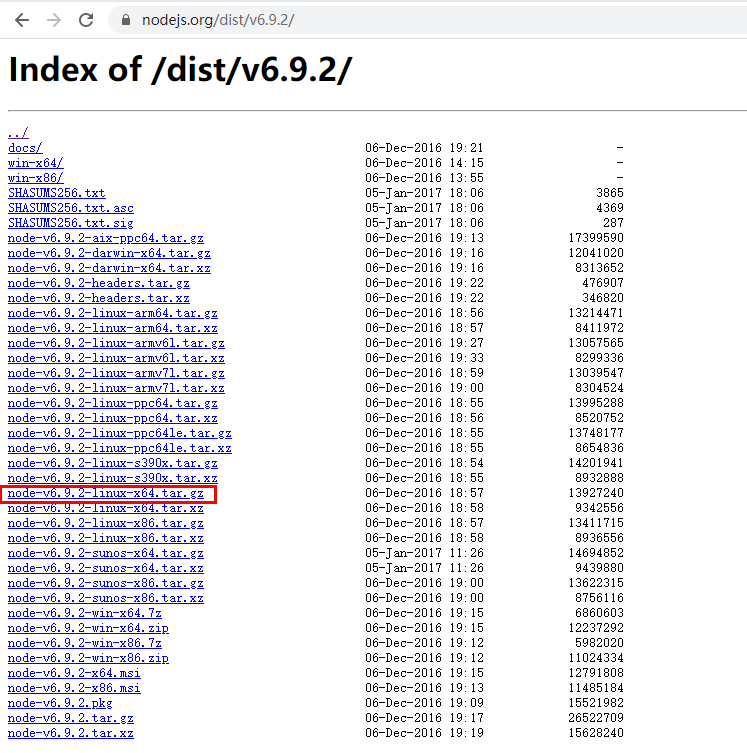This screenshot has width=747, height=753.
Task: Click the page heading Index of /dist/v6.9.2/
Action: pyautogui.click(x=181, y=70)
